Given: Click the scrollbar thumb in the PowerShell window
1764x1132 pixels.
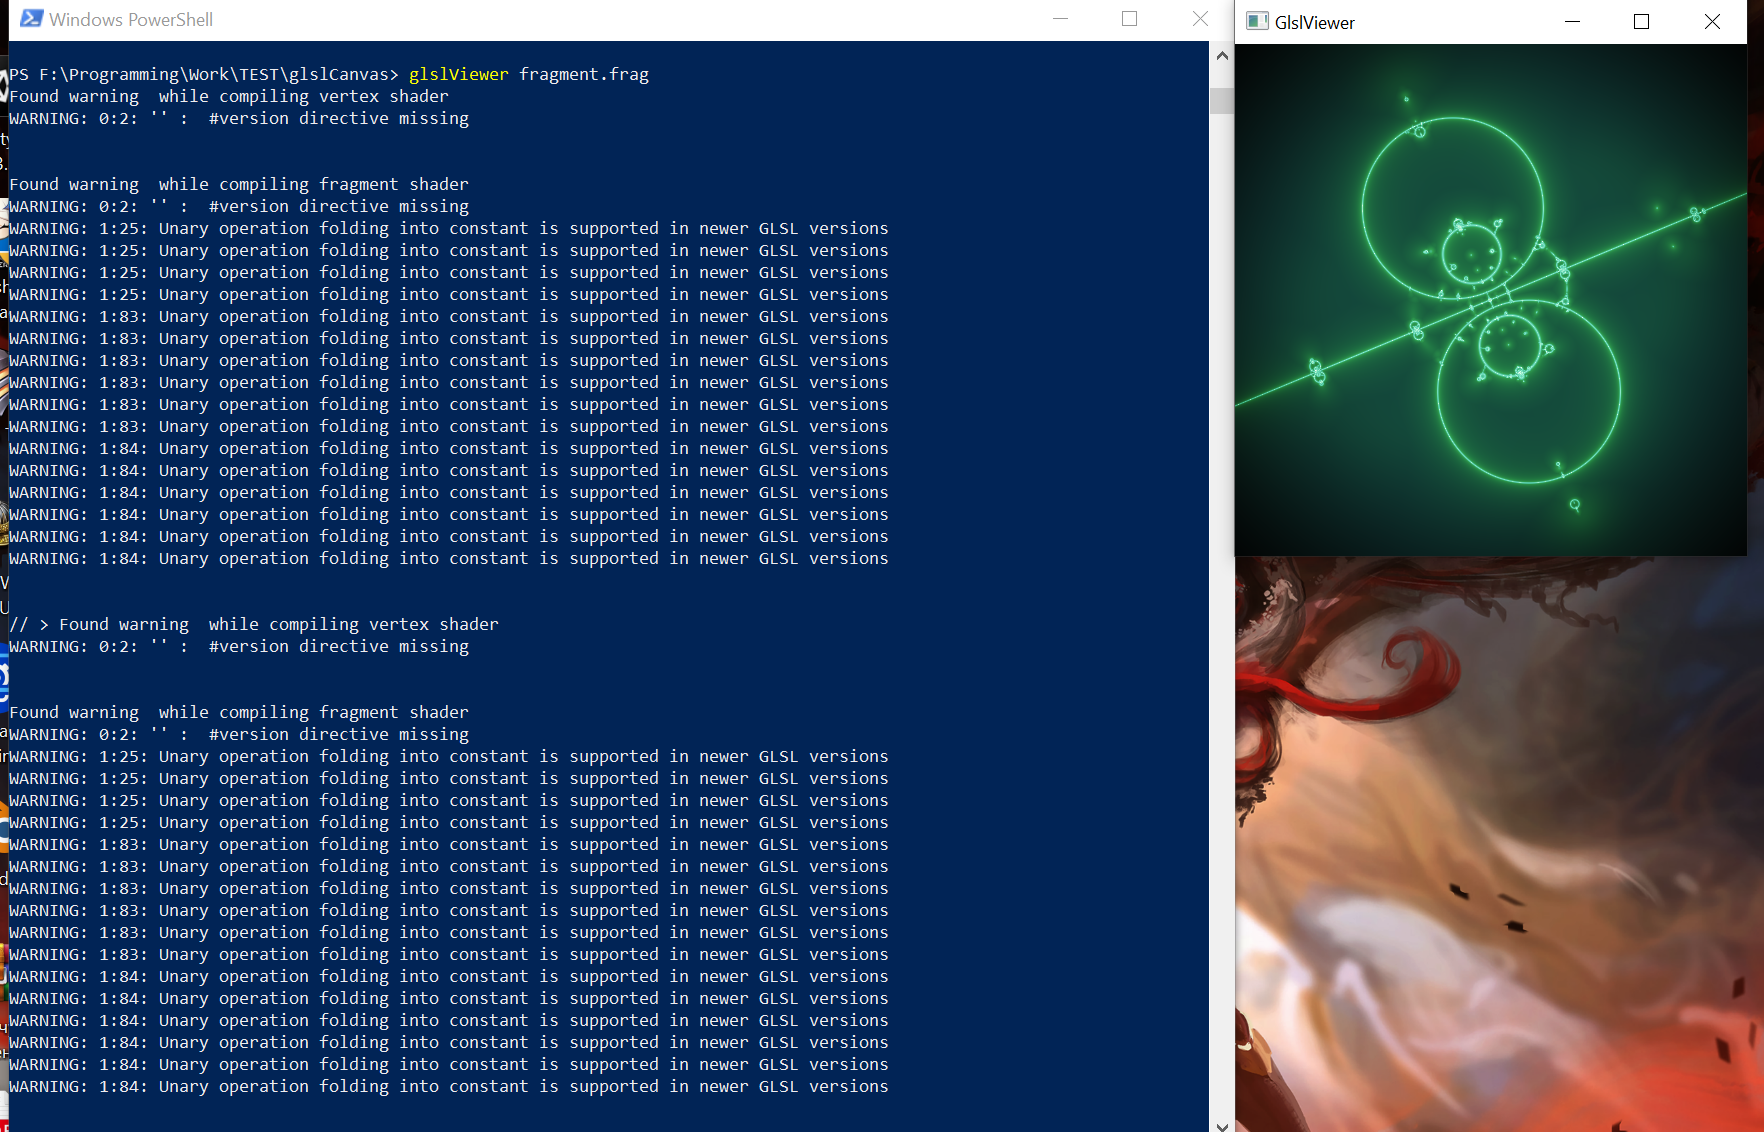Looking at the screenshot, I should click(x=1221, y=100).
